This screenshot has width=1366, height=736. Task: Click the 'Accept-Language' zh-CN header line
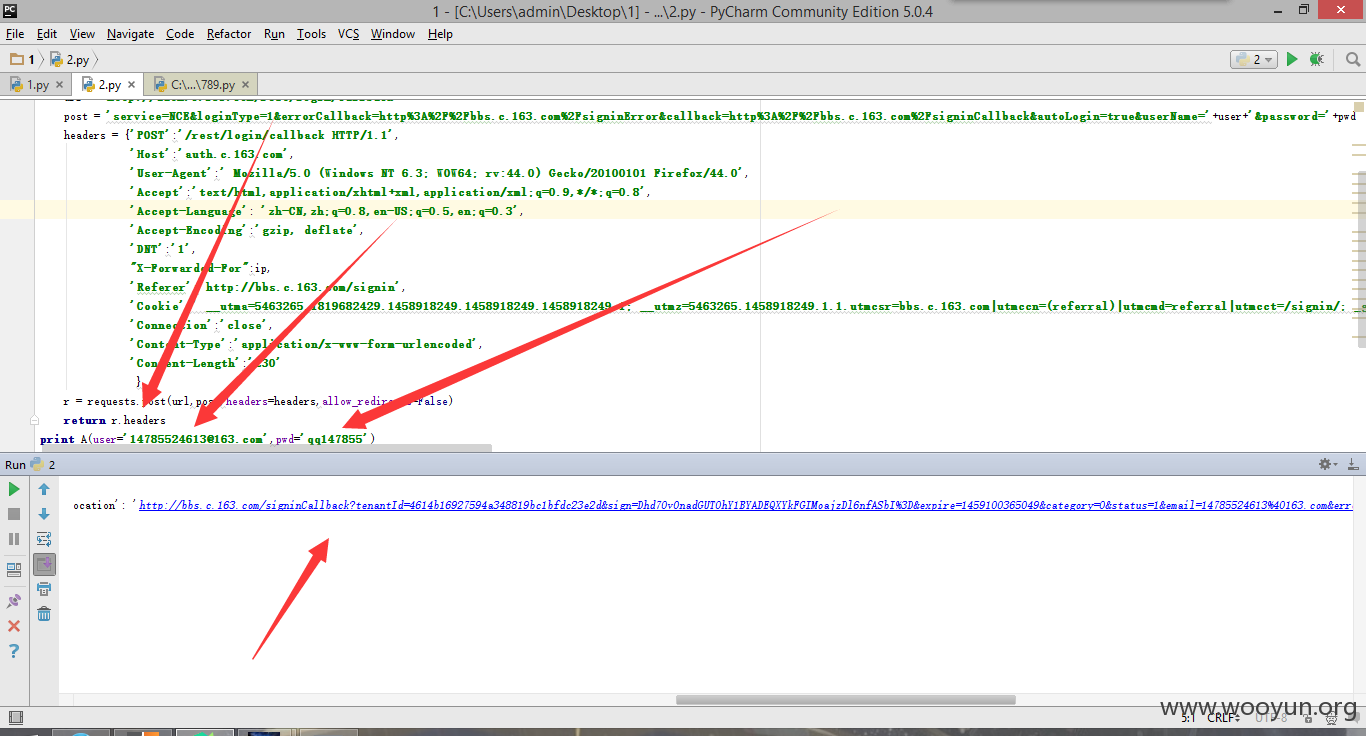point(327,211)
